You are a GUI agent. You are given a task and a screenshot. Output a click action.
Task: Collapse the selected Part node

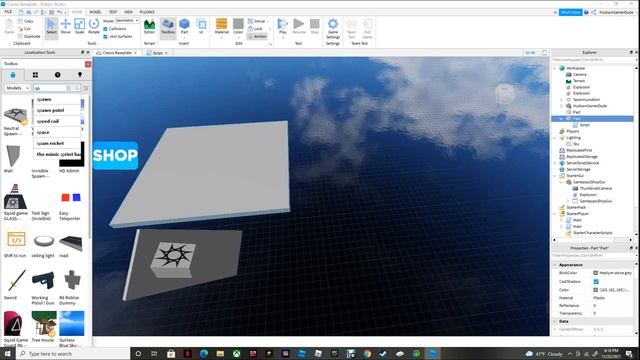tap(561, 118)
